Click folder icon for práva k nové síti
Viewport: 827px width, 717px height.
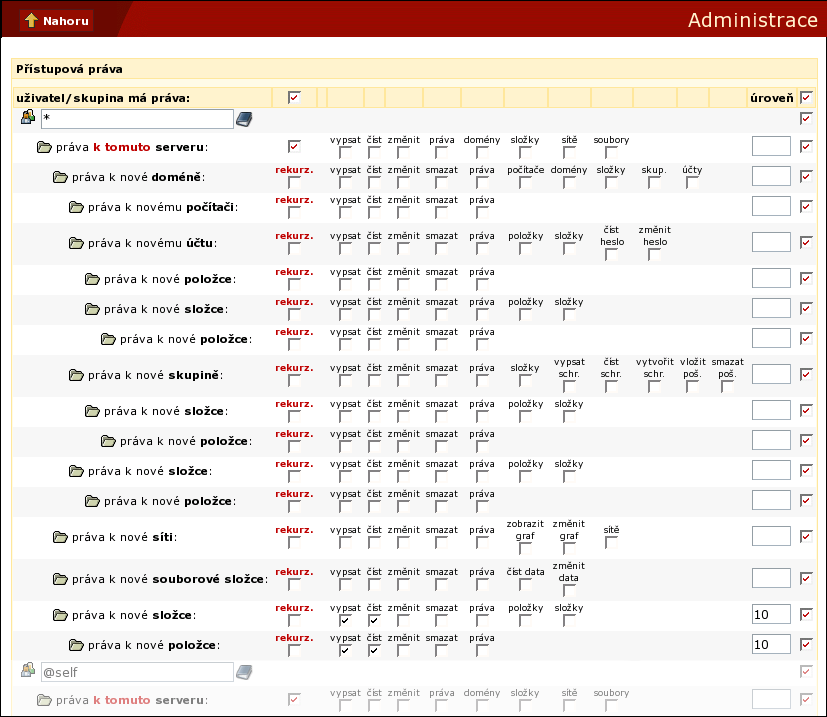pos(60,537)
